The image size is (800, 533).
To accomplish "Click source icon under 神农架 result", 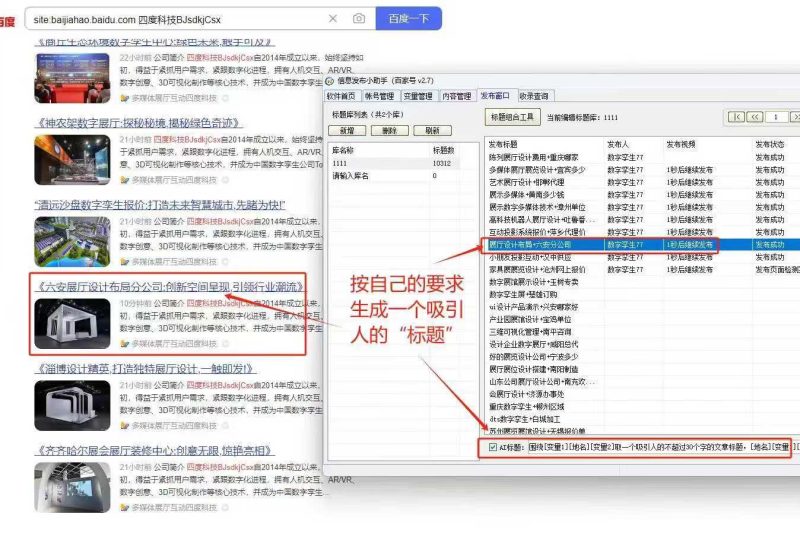I will pyautogui.click(x=124, y=180).
